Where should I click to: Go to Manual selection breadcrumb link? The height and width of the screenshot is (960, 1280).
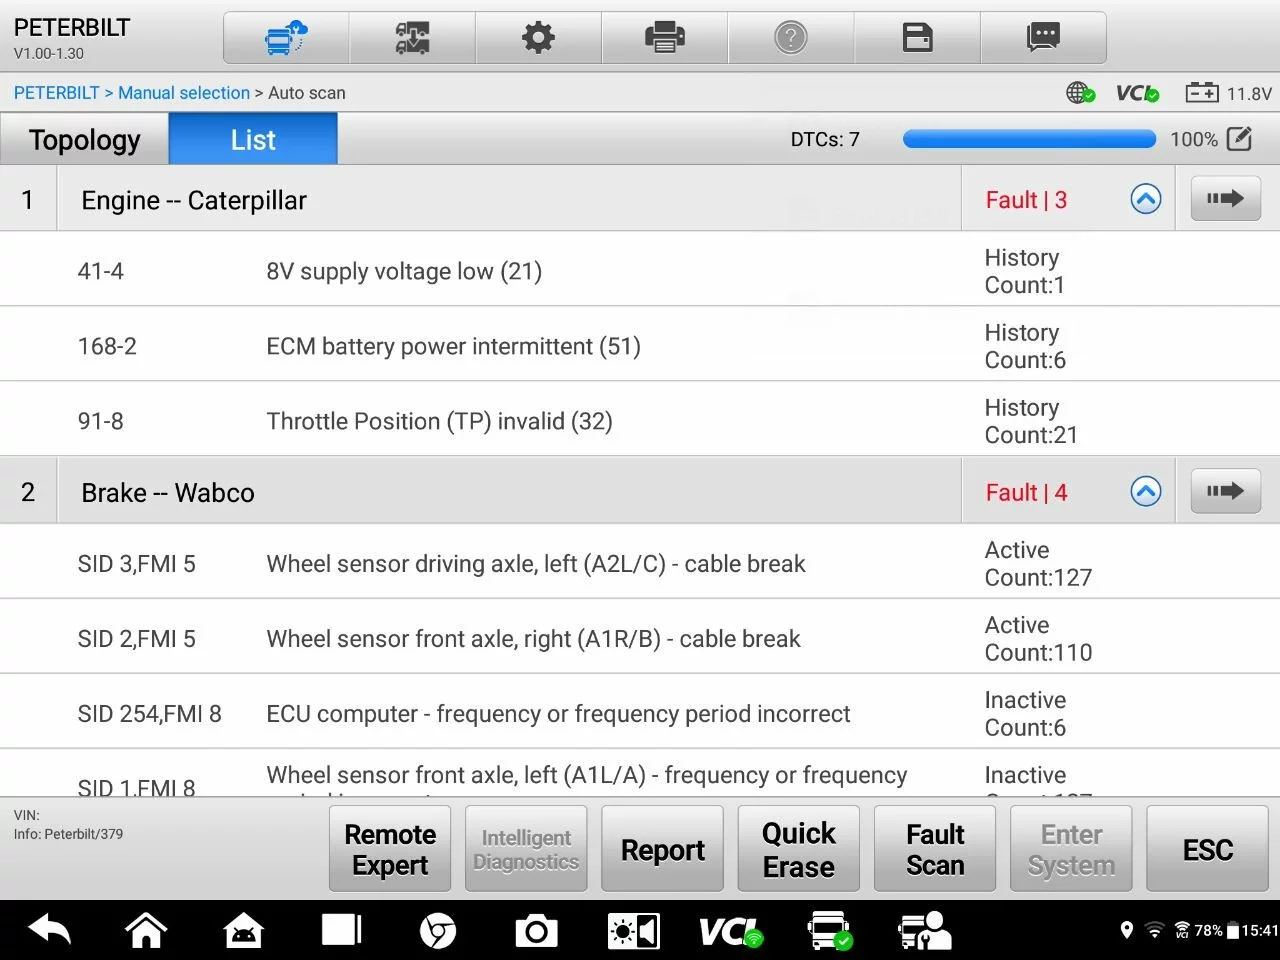tap(184, 93)
